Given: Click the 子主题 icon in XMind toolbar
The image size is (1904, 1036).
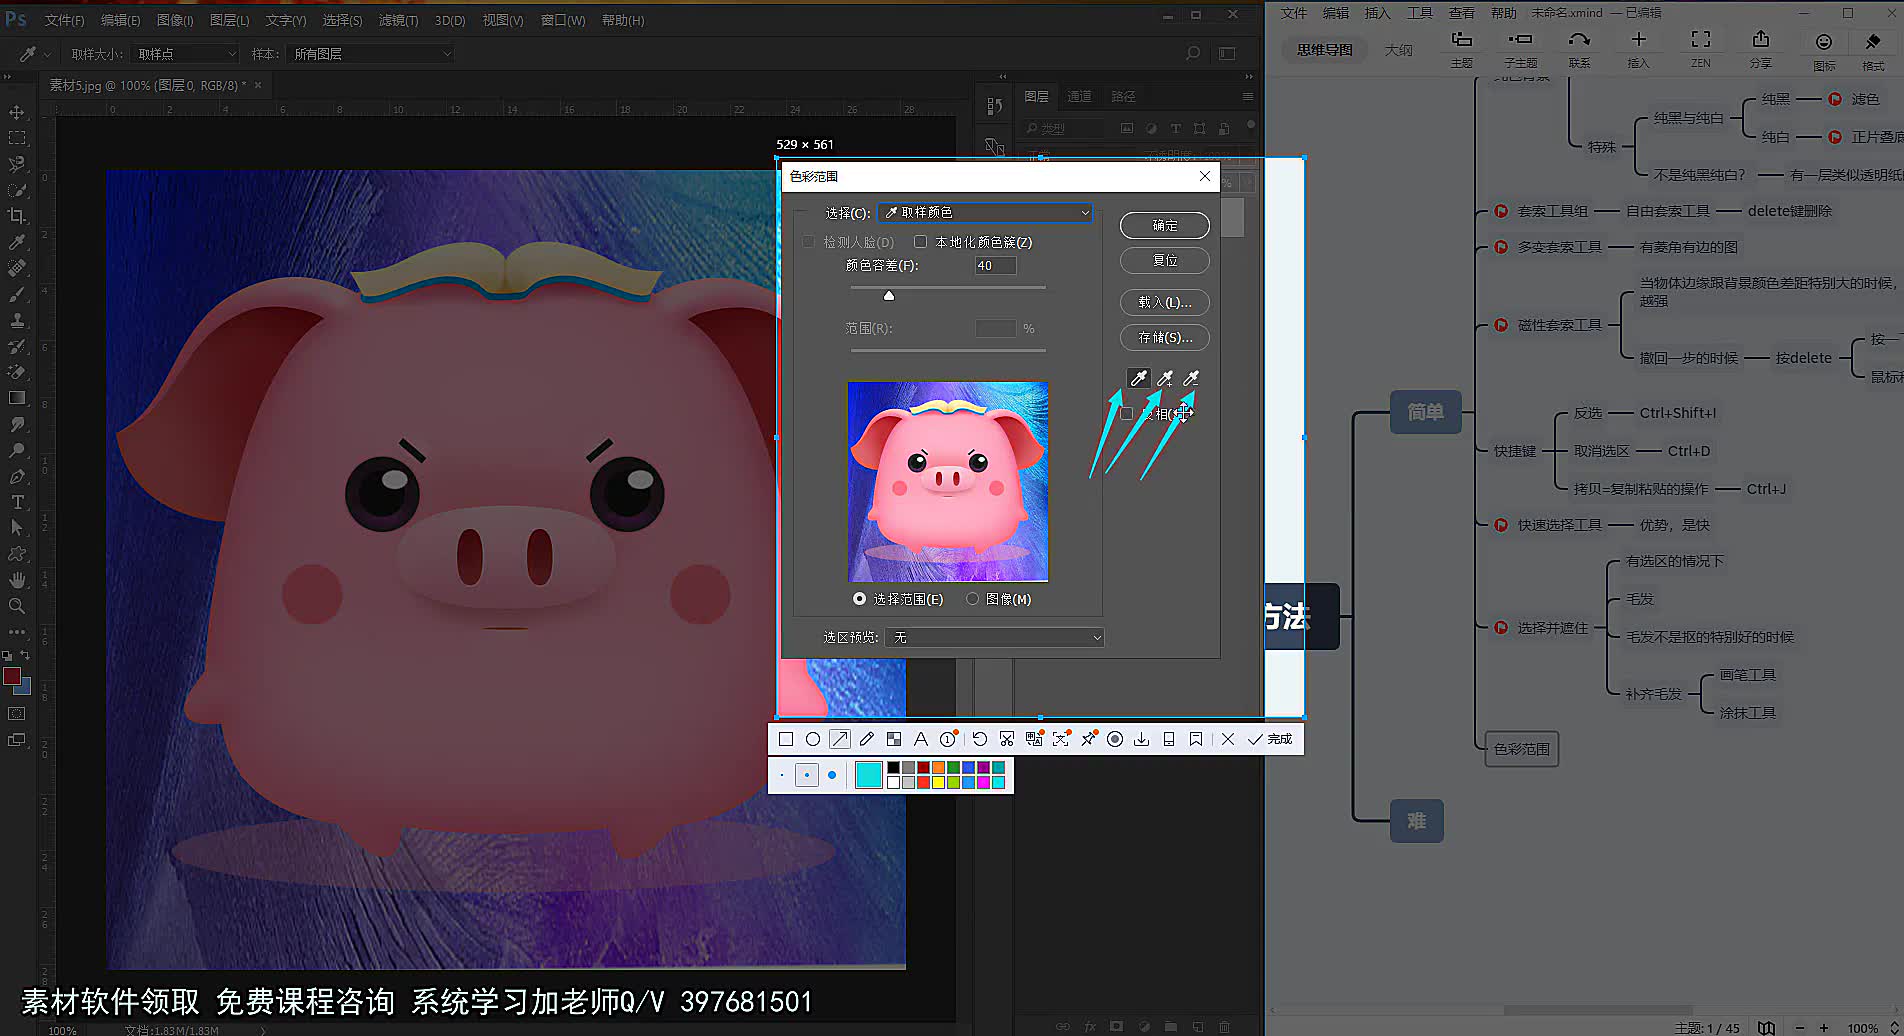Looking at the screenshot, I should 1520,47.
